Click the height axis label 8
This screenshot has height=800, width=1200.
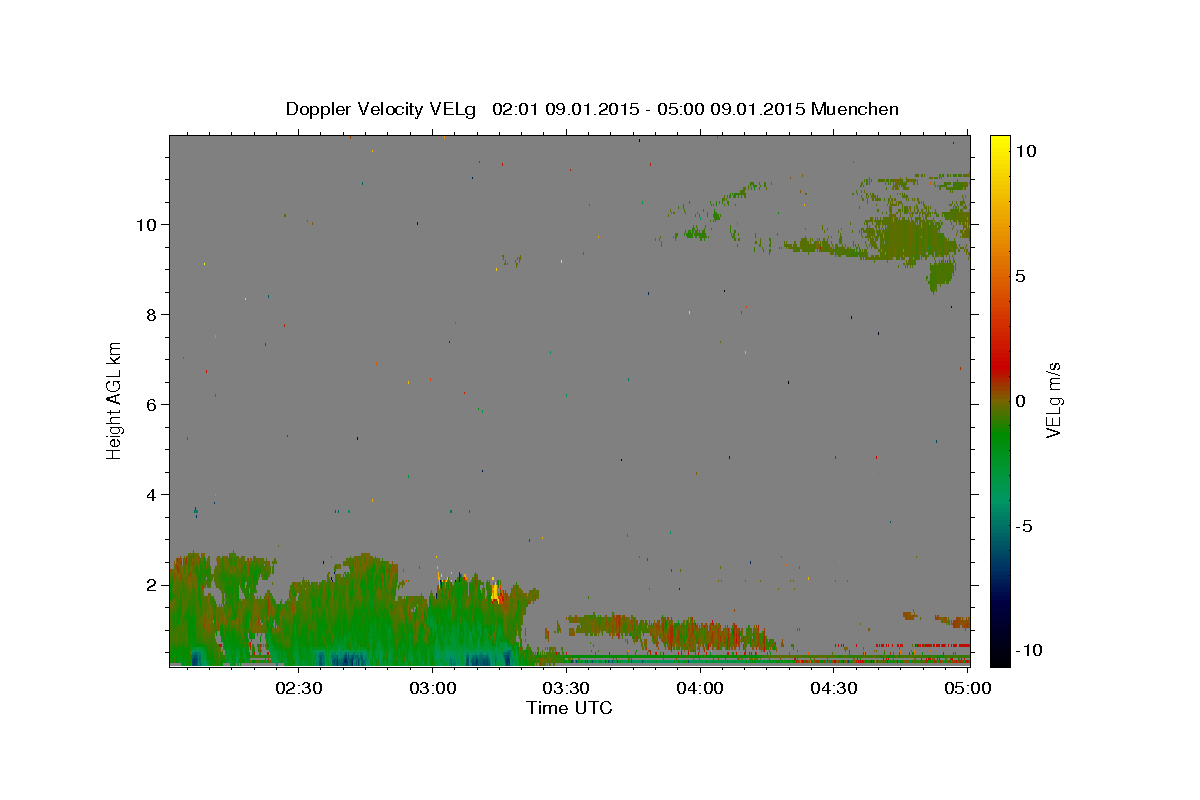click(152, 315)
